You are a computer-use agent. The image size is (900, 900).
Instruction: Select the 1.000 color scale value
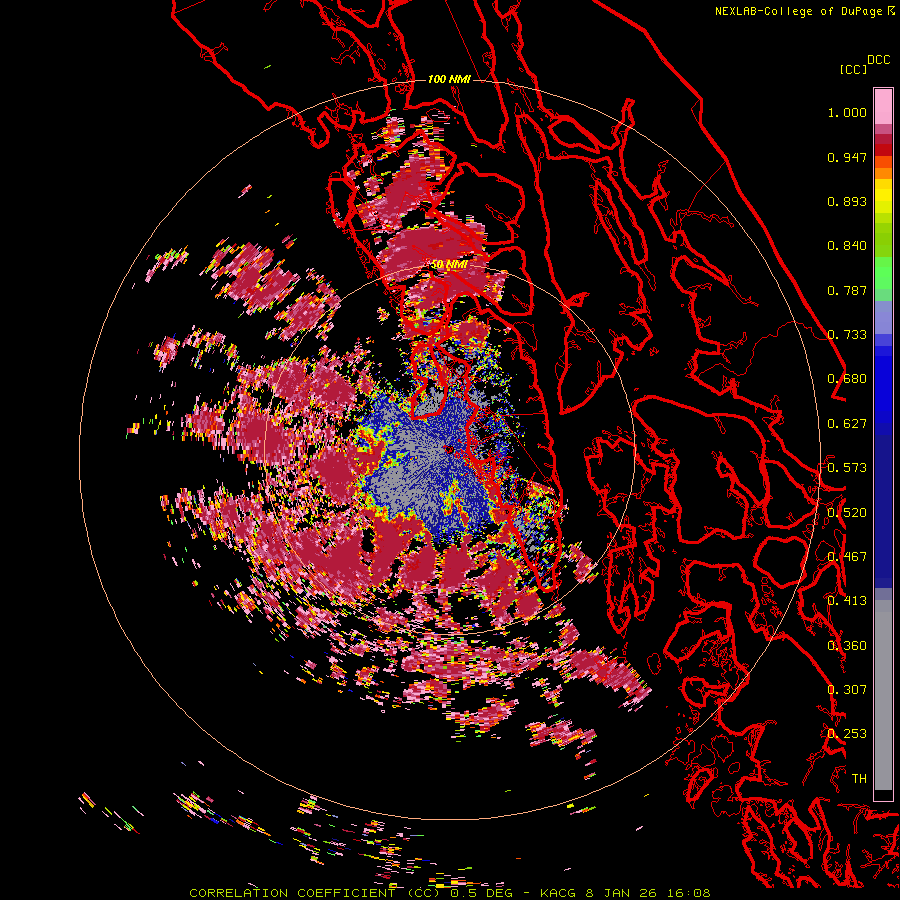tap(847, 112)
